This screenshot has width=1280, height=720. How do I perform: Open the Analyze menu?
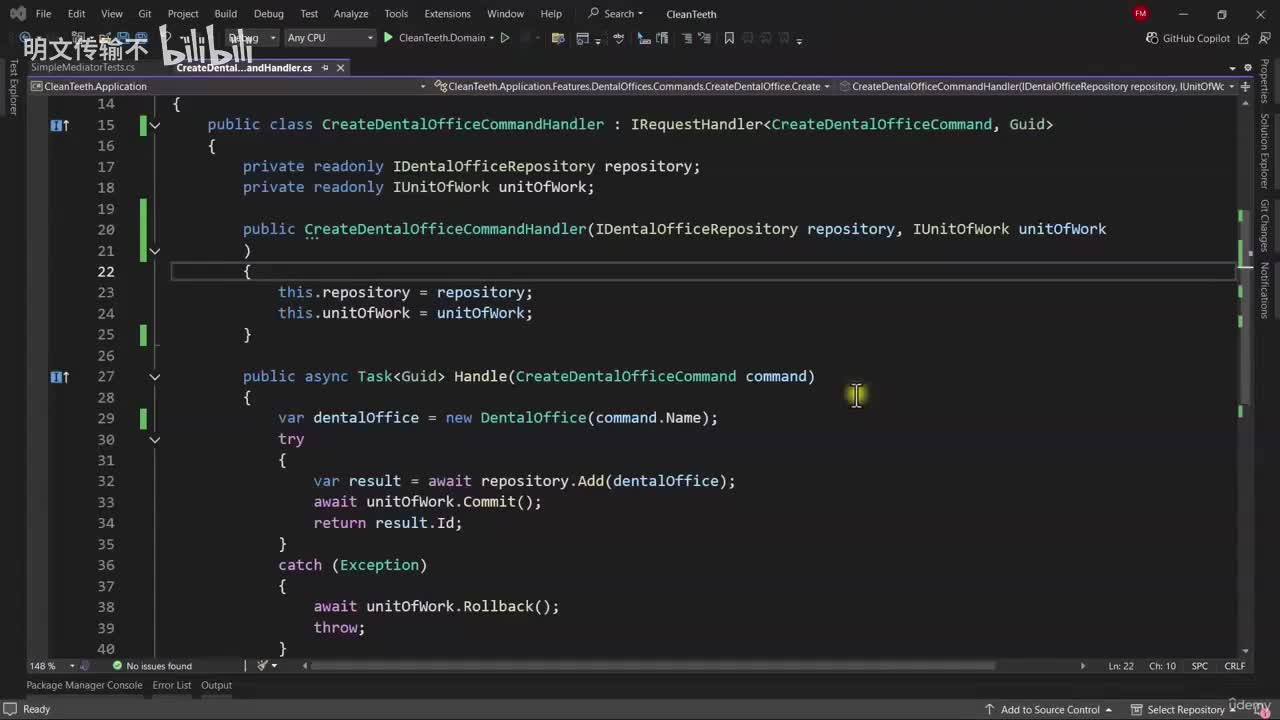351,14
